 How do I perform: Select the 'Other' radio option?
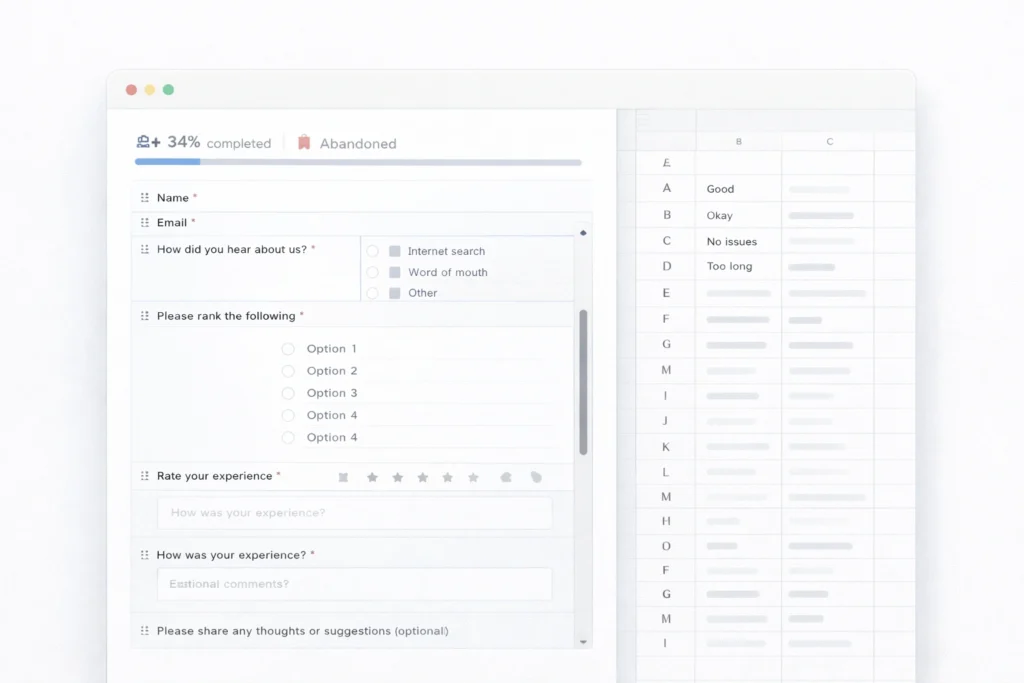coord(373,293)
